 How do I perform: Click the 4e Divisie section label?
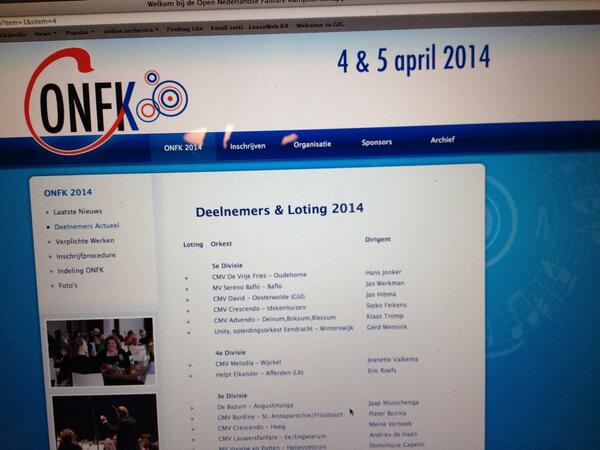[230, 353]
